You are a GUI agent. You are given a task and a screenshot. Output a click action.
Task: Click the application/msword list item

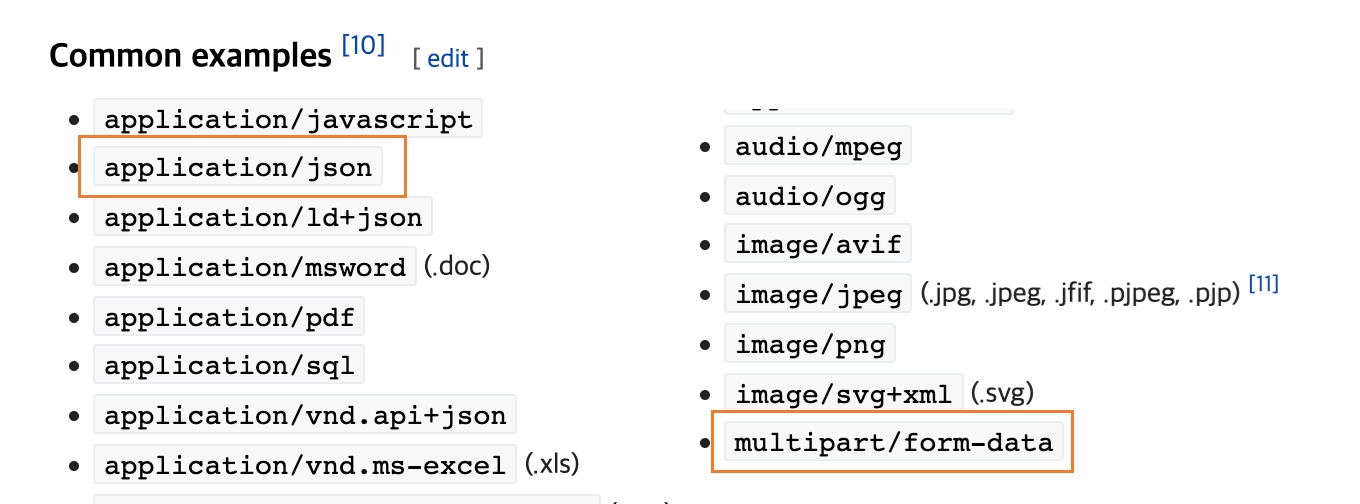tap(255, 267)
